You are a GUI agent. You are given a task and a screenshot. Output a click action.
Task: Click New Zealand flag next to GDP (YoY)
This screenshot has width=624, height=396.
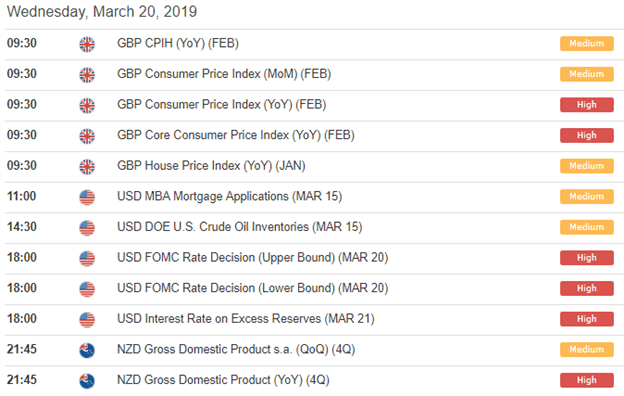click(87, 381)
